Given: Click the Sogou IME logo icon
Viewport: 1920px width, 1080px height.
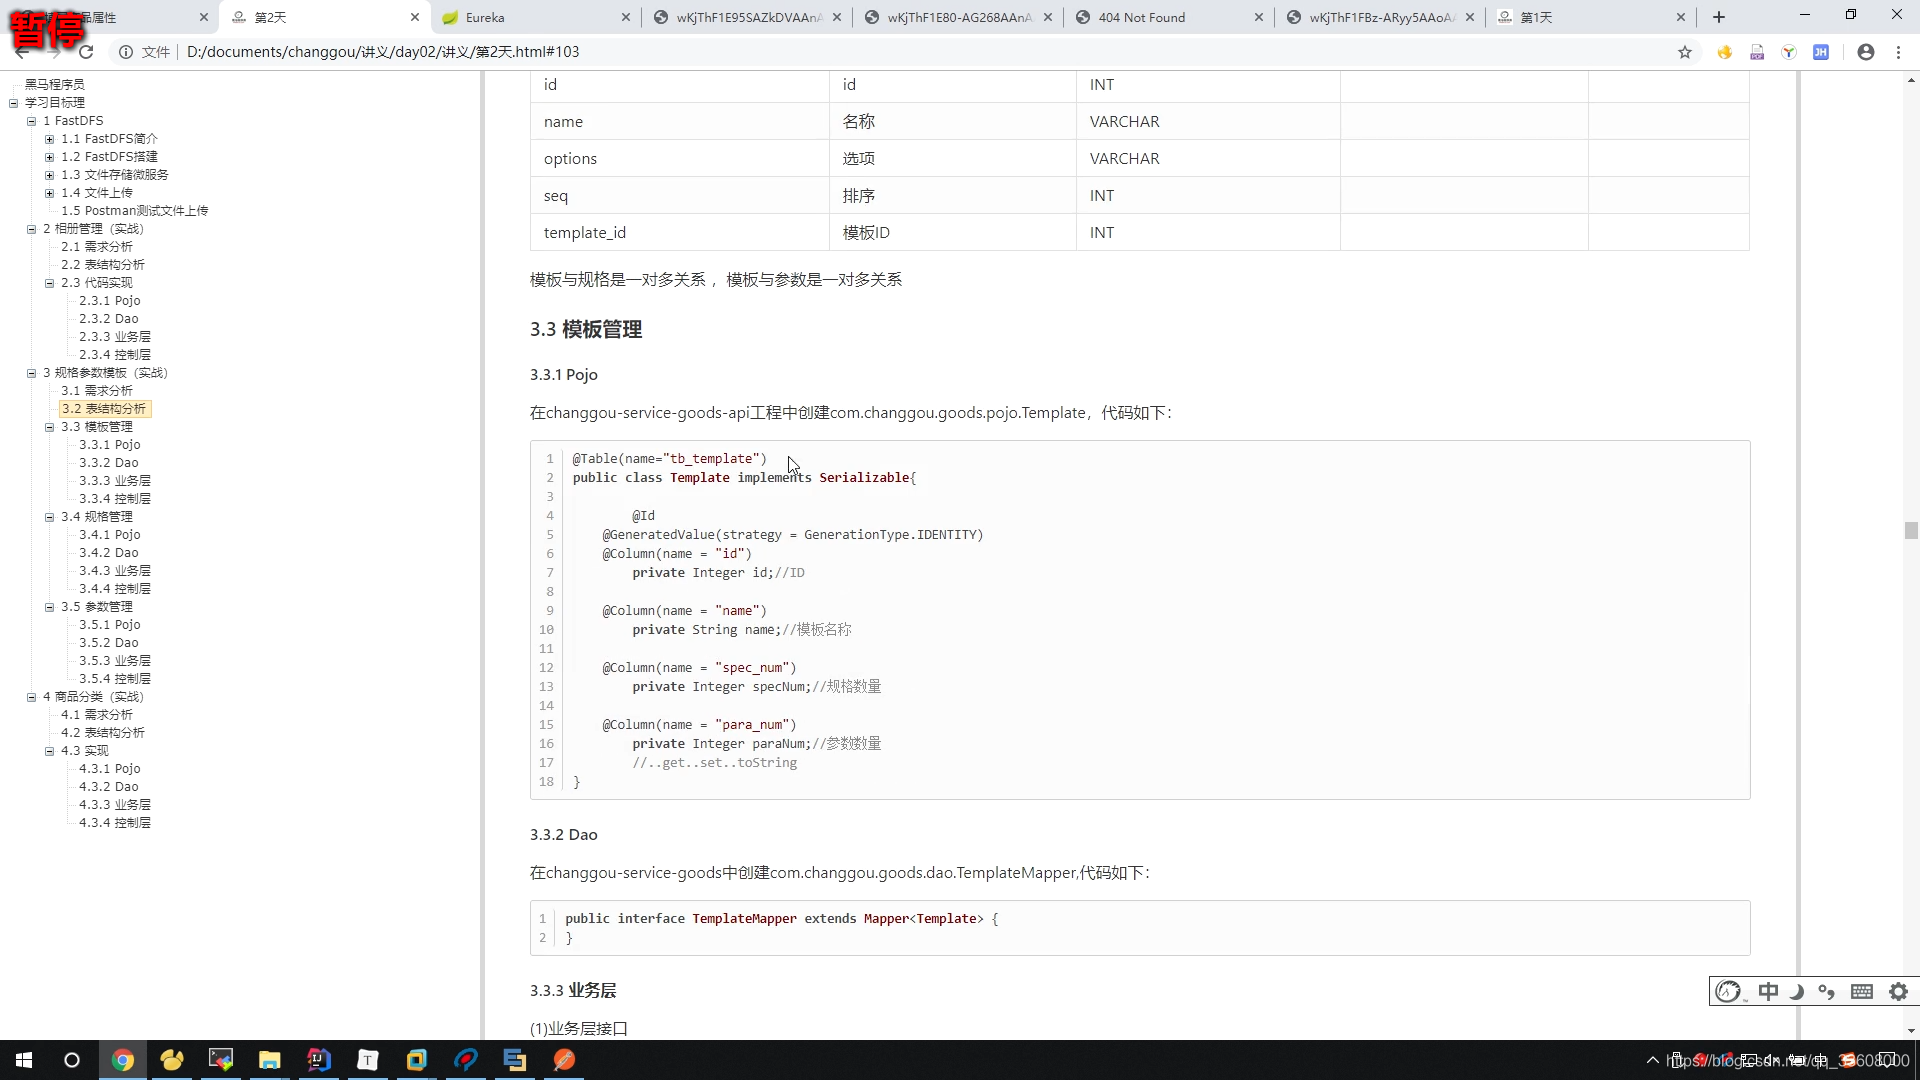Looking at the screenshot, I should pyautogui.click(x=1728, y=991).
